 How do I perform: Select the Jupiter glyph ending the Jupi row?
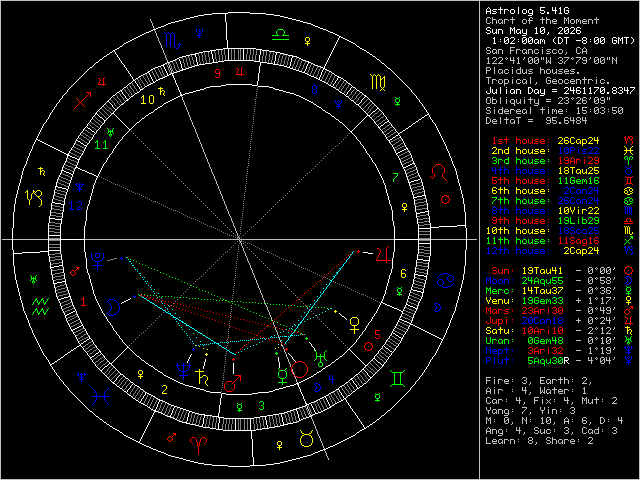pos(629,320)
